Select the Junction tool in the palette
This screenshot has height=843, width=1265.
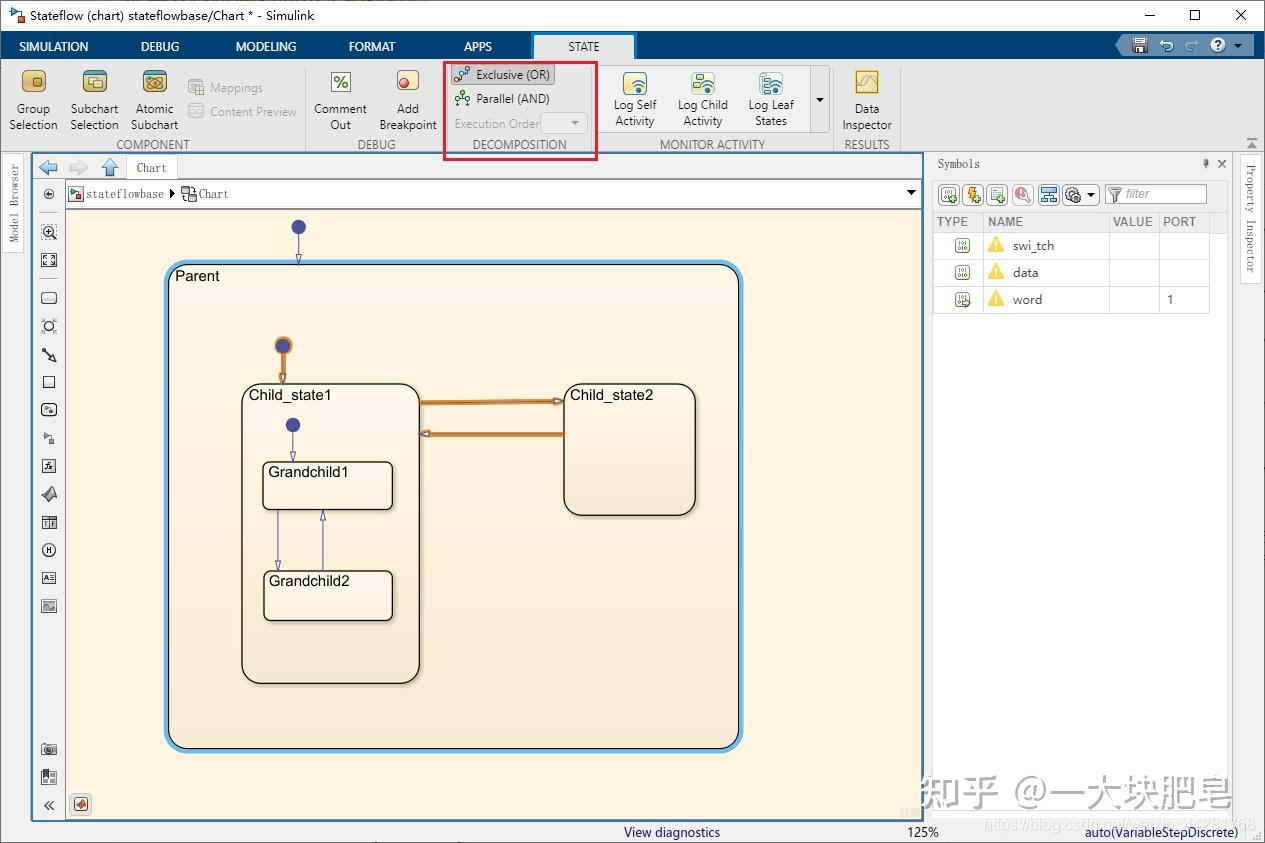click(49, 326)
